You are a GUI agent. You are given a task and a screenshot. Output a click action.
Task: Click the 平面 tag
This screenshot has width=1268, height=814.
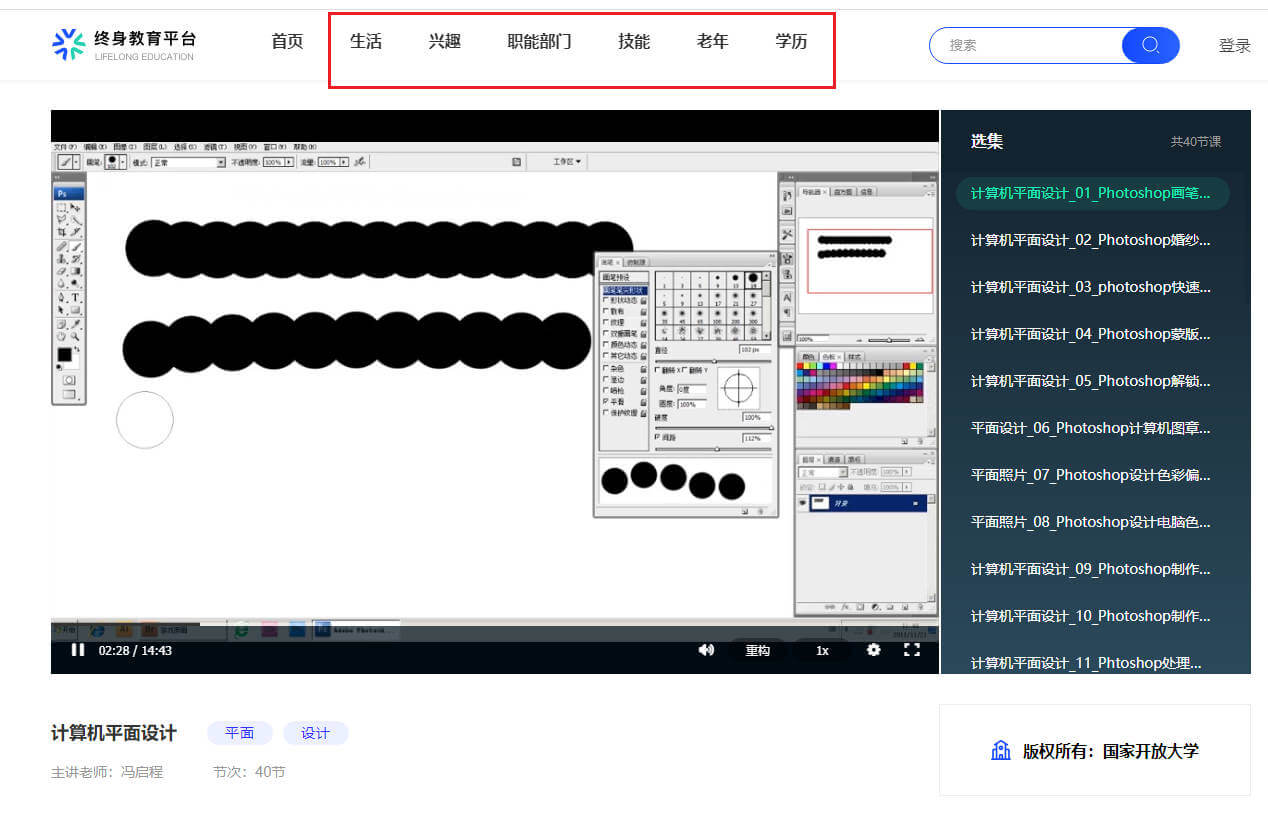tap(240, 733)
